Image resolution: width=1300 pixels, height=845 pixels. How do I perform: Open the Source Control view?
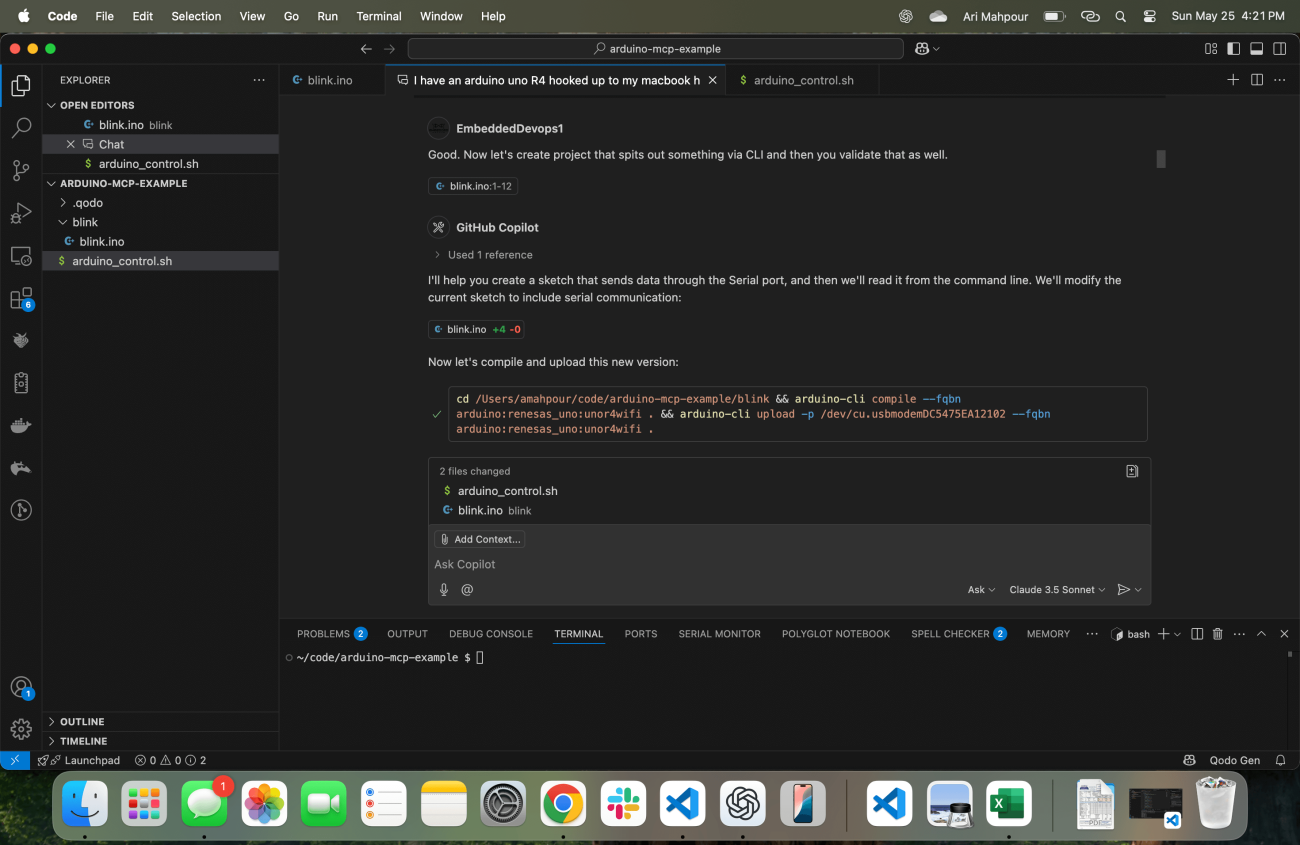click(21, 171)
